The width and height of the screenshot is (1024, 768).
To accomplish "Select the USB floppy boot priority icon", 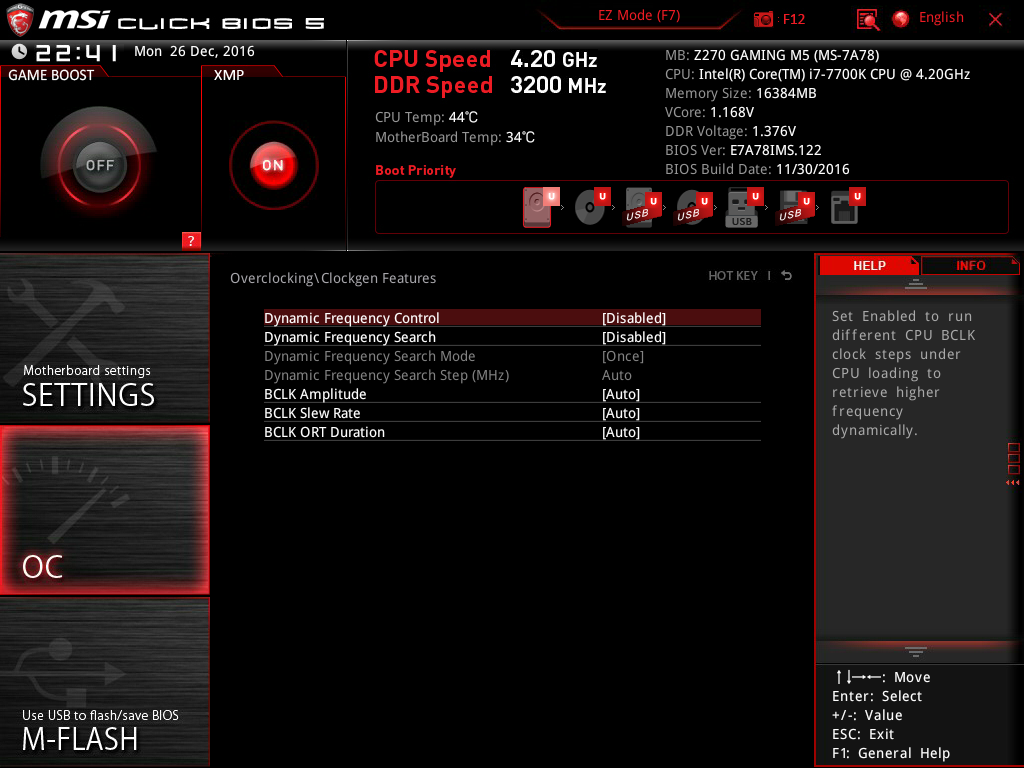I will click(x=795, y=207).
